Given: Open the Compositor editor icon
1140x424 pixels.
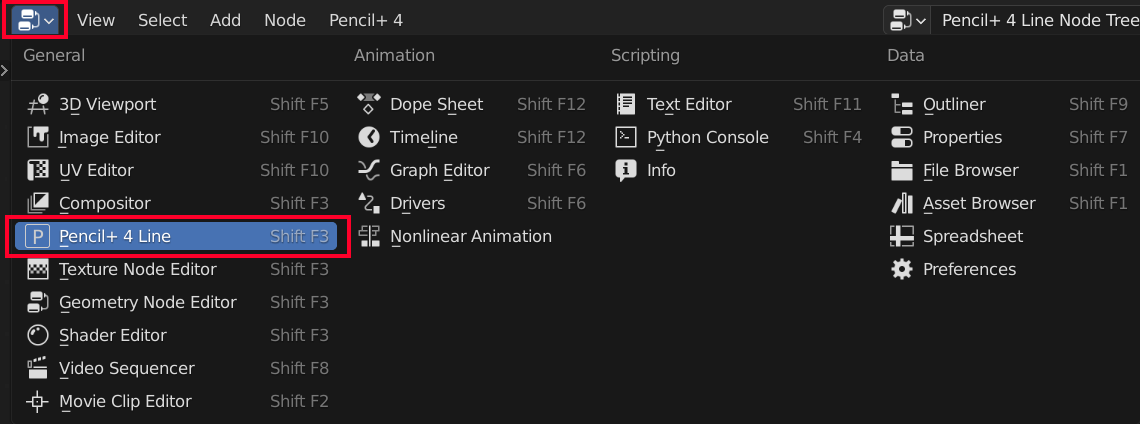Looking at the screenshot, I should click(x=38, y=203).
